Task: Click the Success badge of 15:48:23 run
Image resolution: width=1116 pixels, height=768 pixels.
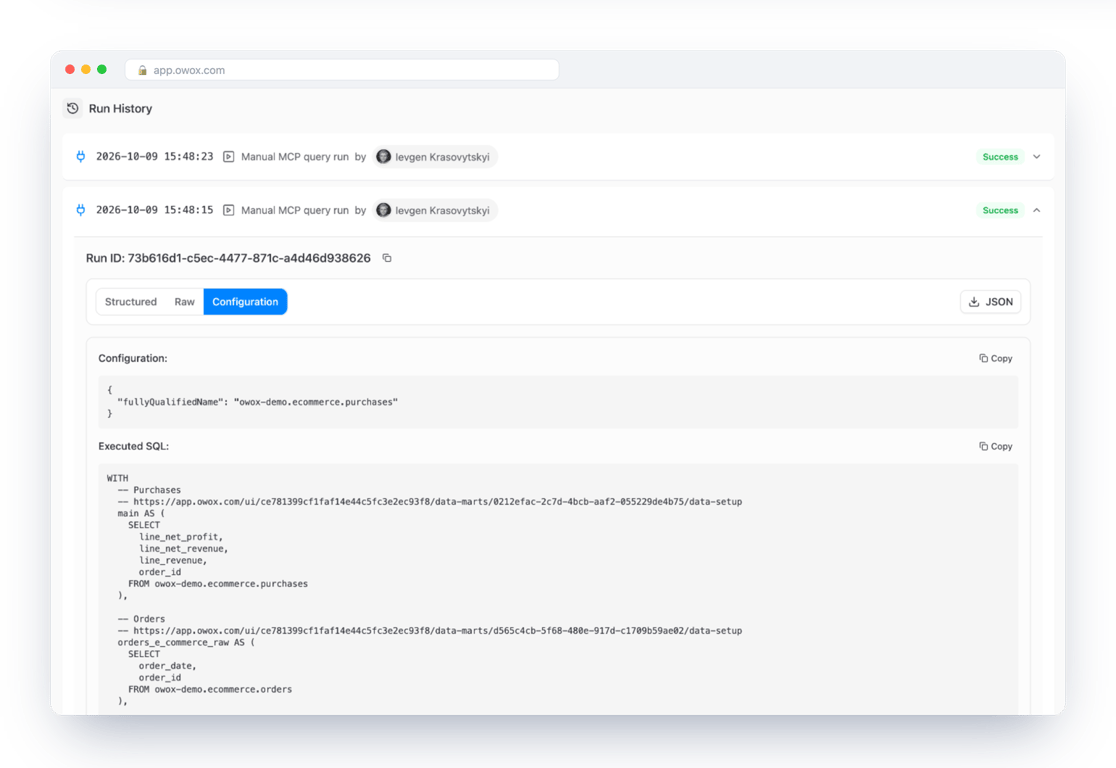Action: pos(1000,157)
